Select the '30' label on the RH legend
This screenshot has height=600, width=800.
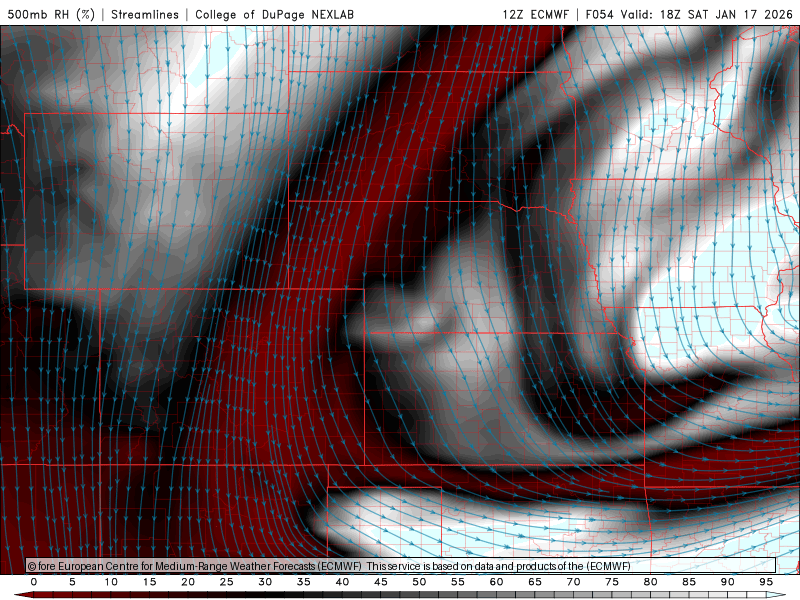tap(265, 582)
